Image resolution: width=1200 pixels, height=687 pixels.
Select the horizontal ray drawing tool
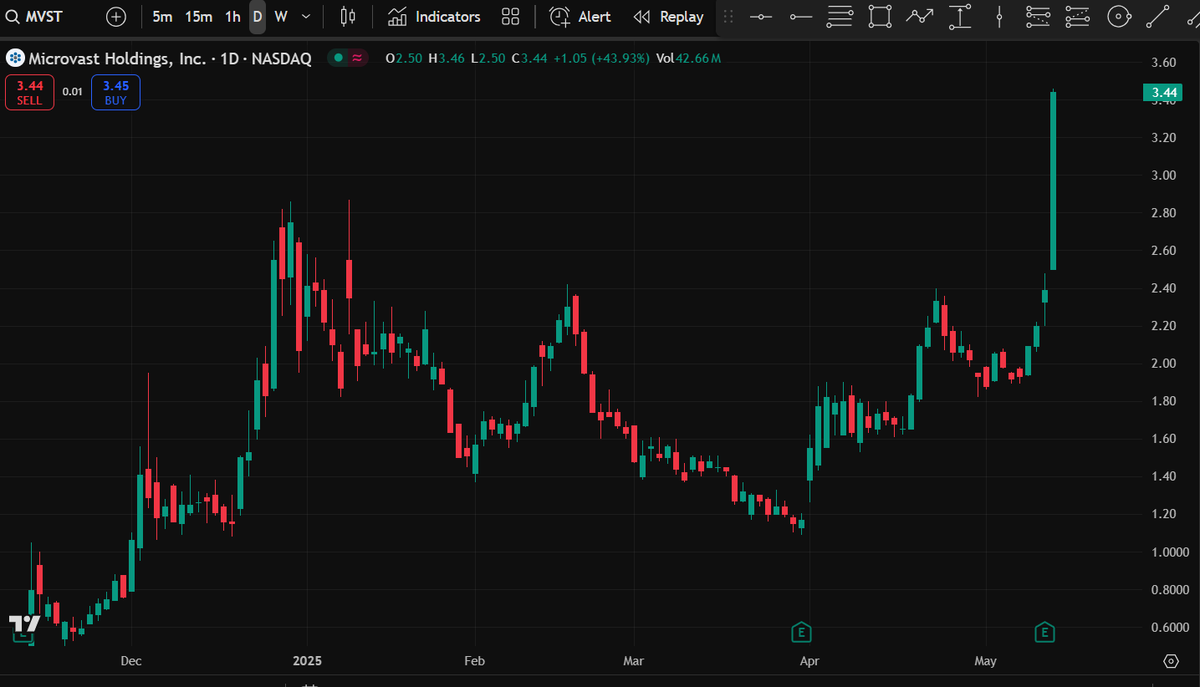click(801, 17)
